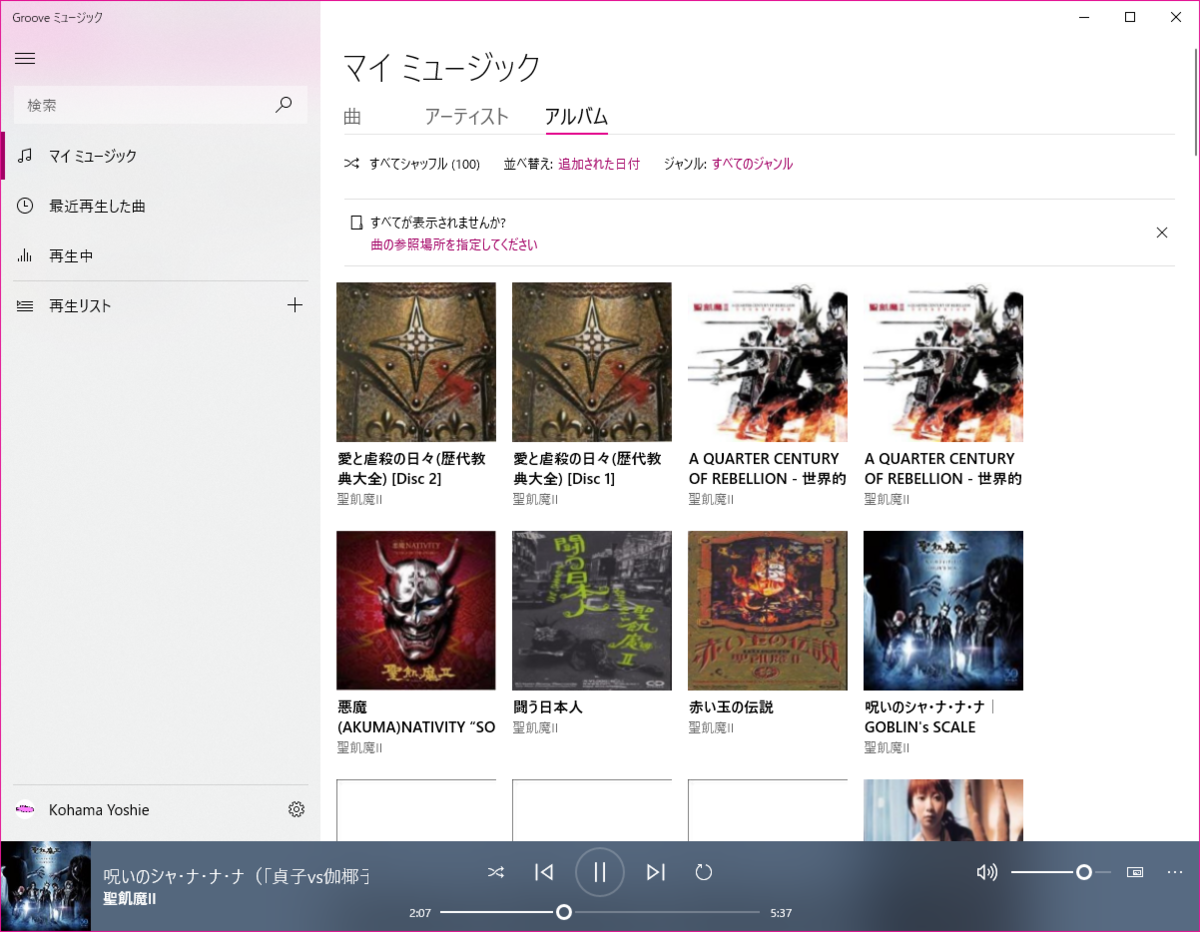
Task: Open settings gear icon
Action: (x=296, y=810)
